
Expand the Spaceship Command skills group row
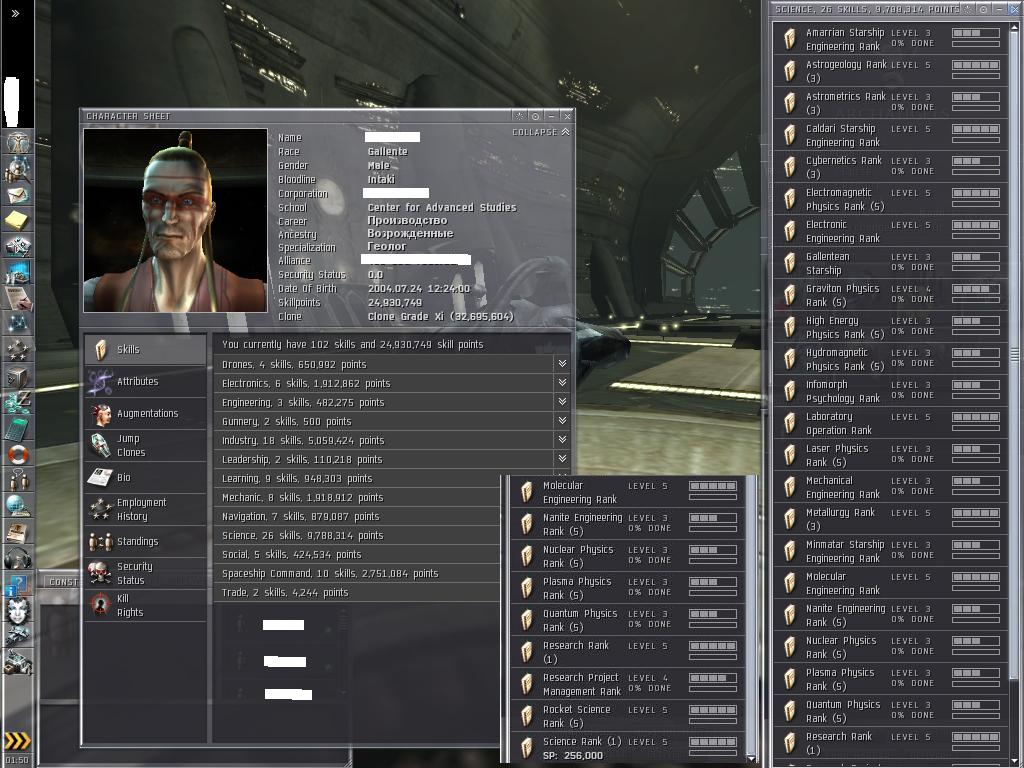click(x=358, y=573)
